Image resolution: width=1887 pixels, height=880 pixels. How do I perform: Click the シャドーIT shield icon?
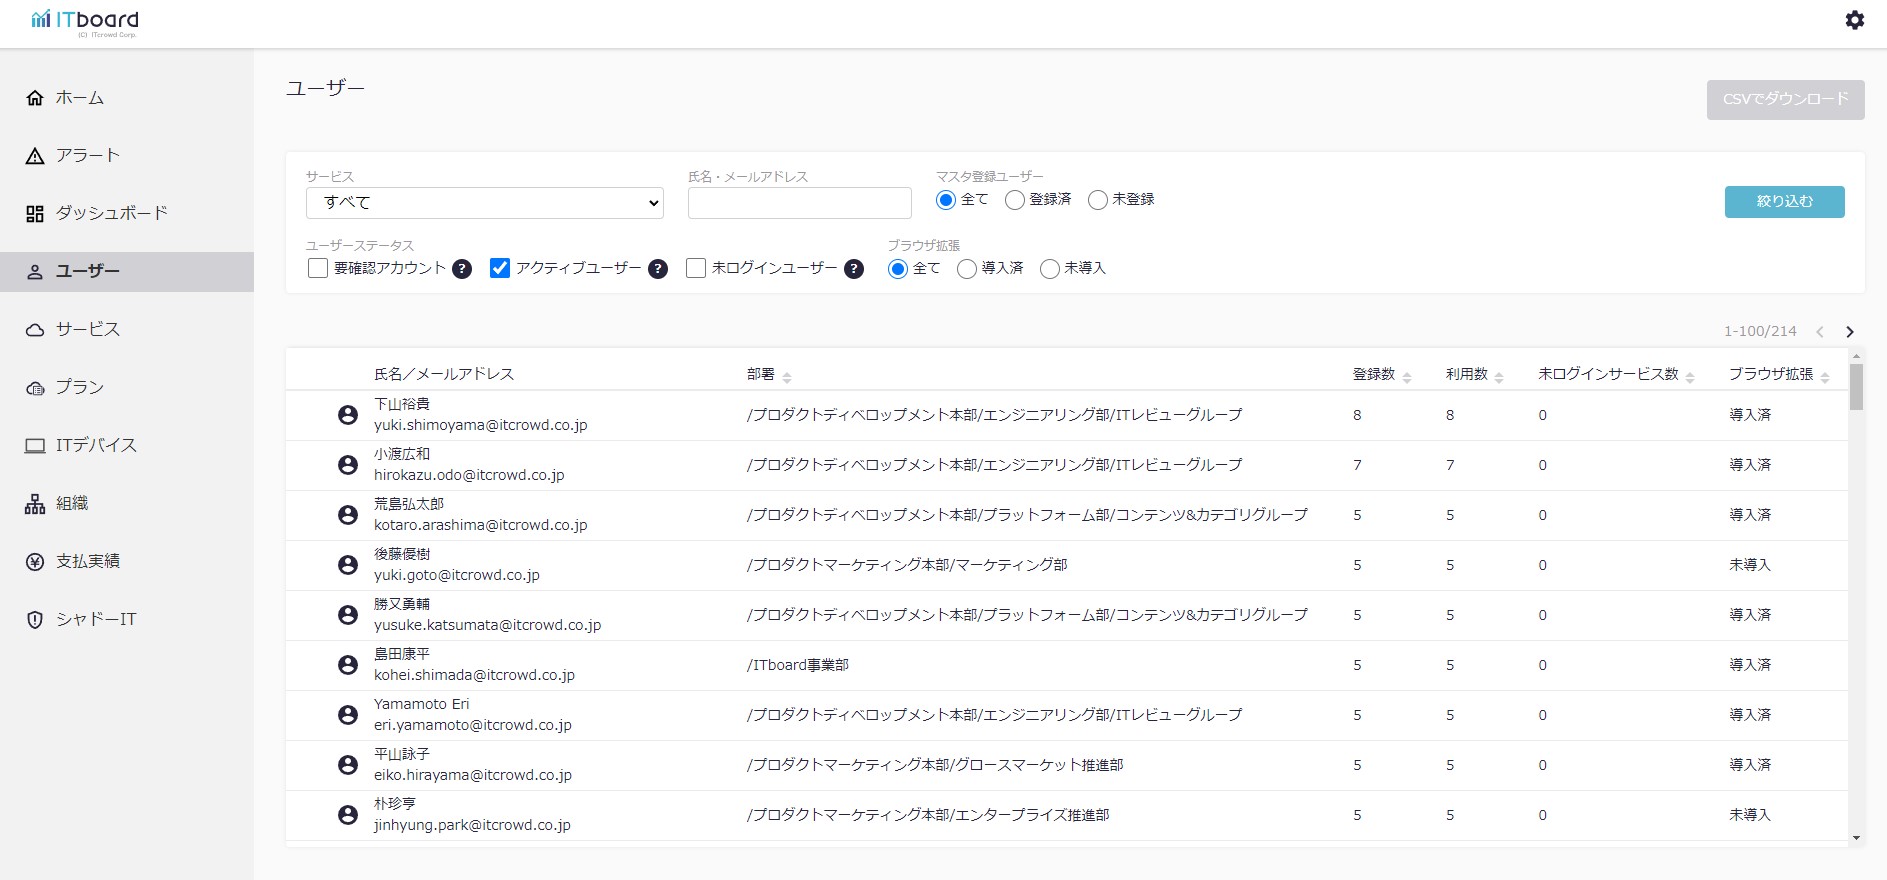point(35,620)
